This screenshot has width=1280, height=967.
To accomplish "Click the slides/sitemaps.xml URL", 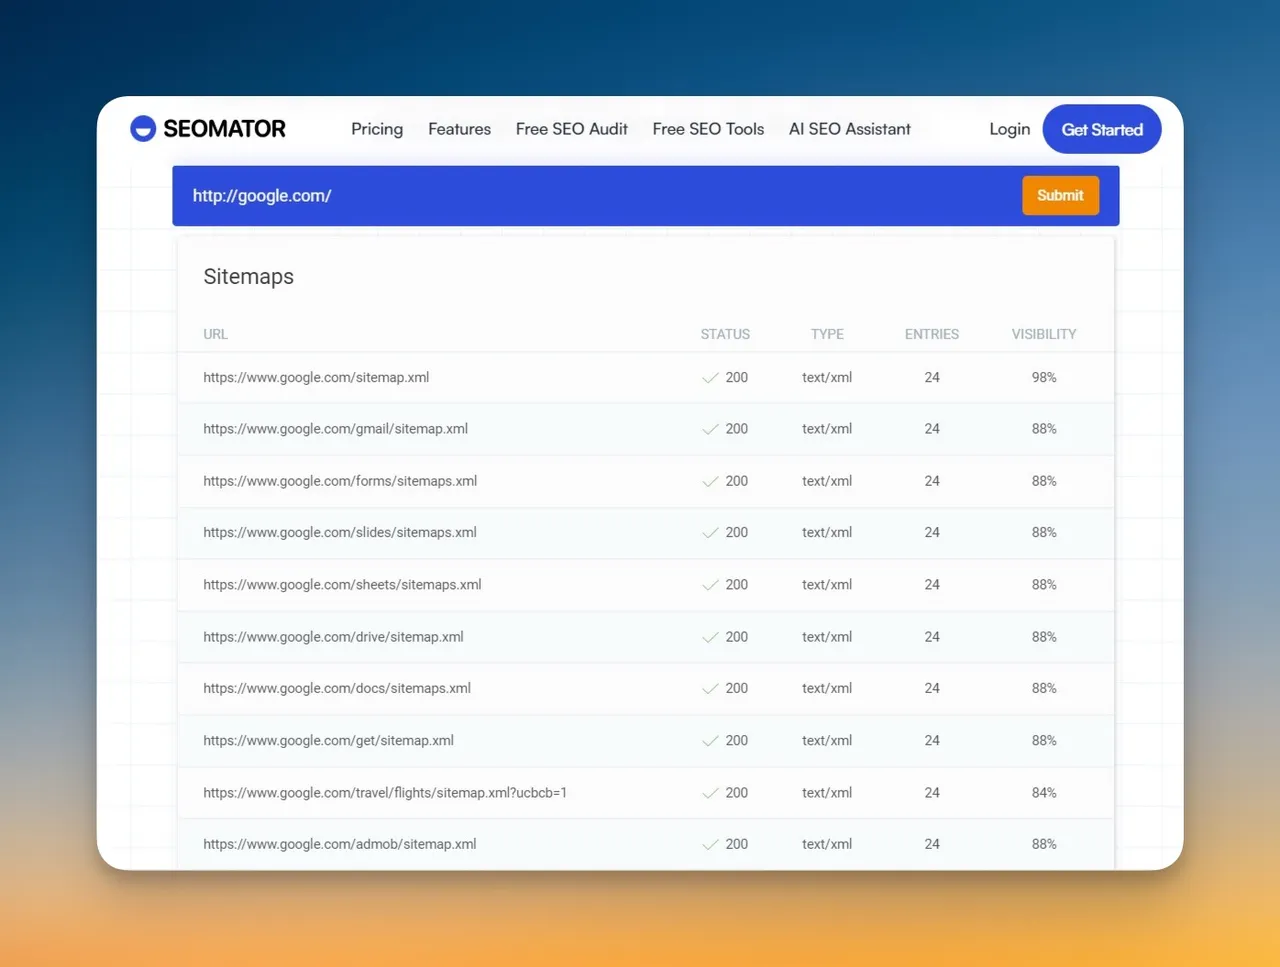I will coord(339,533).
